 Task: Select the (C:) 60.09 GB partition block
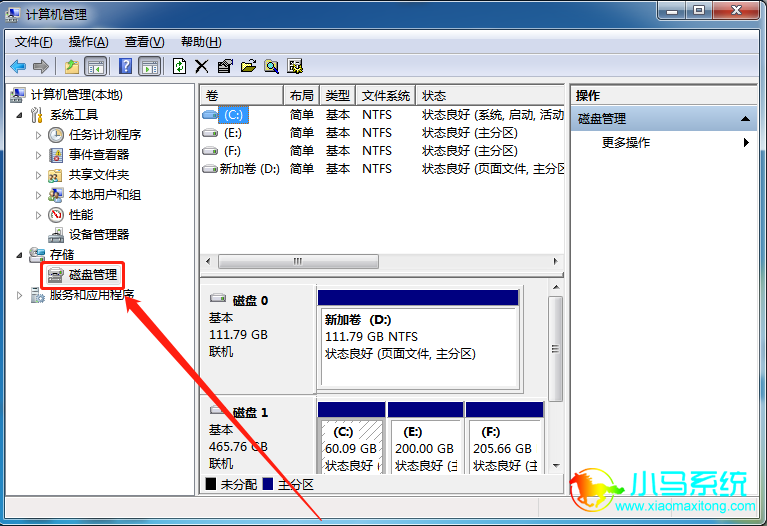[x=351, y=438]
